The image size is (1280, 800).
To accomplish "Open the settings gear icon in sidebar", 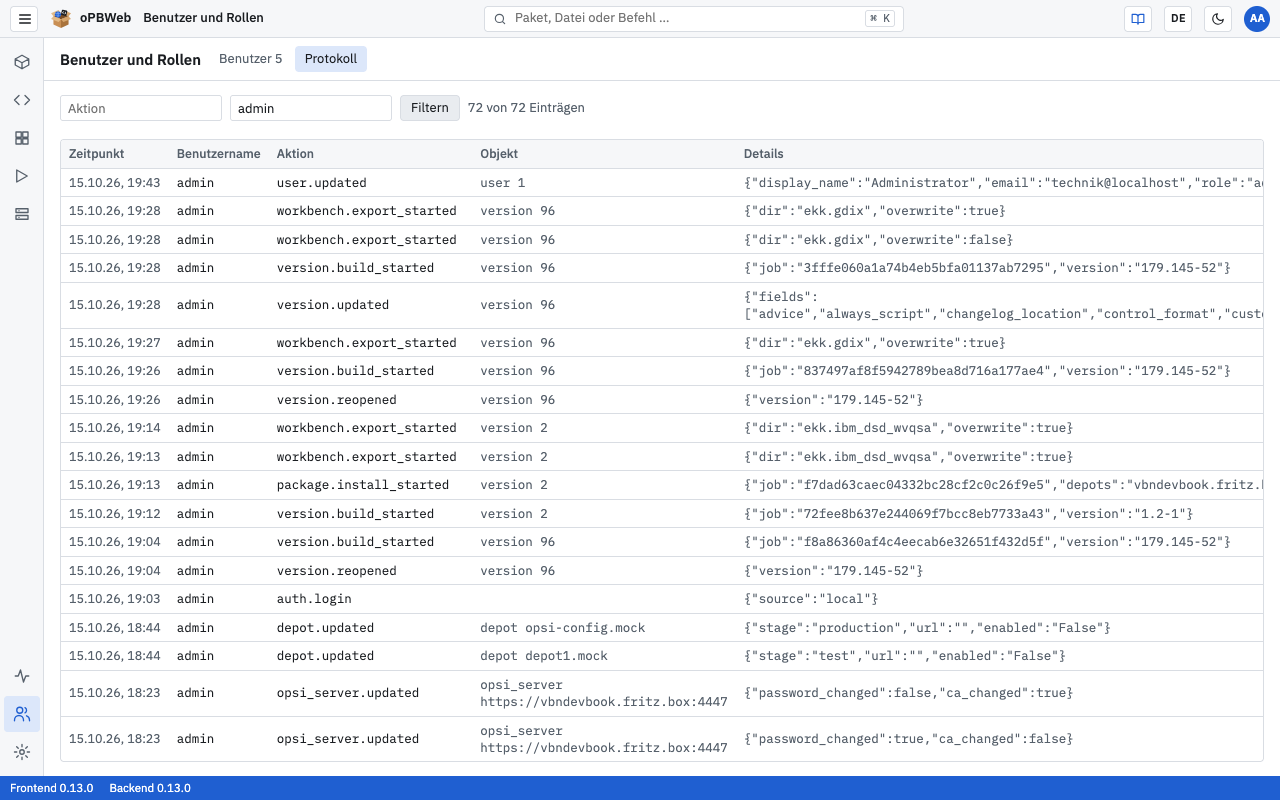I will tap(22, 752).
